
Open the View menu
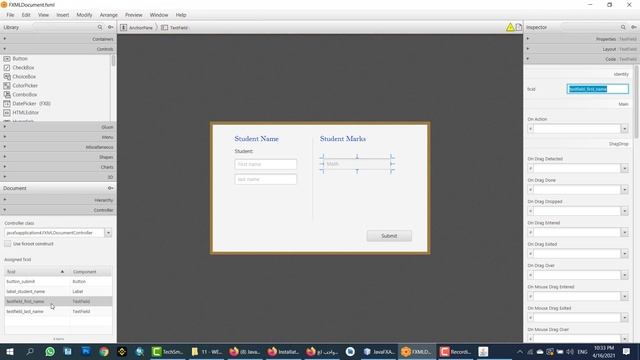point(43,15)
